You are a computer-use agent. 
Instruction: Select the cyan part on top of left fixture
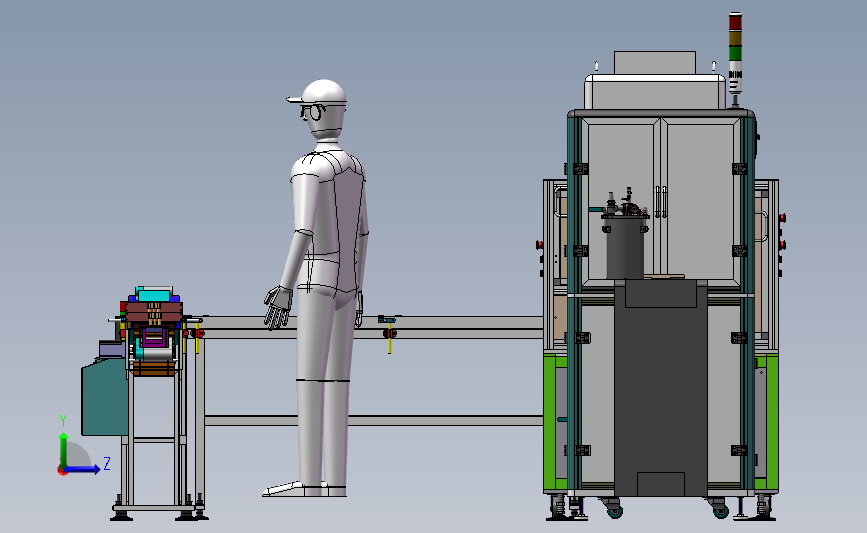coord(154,294)
